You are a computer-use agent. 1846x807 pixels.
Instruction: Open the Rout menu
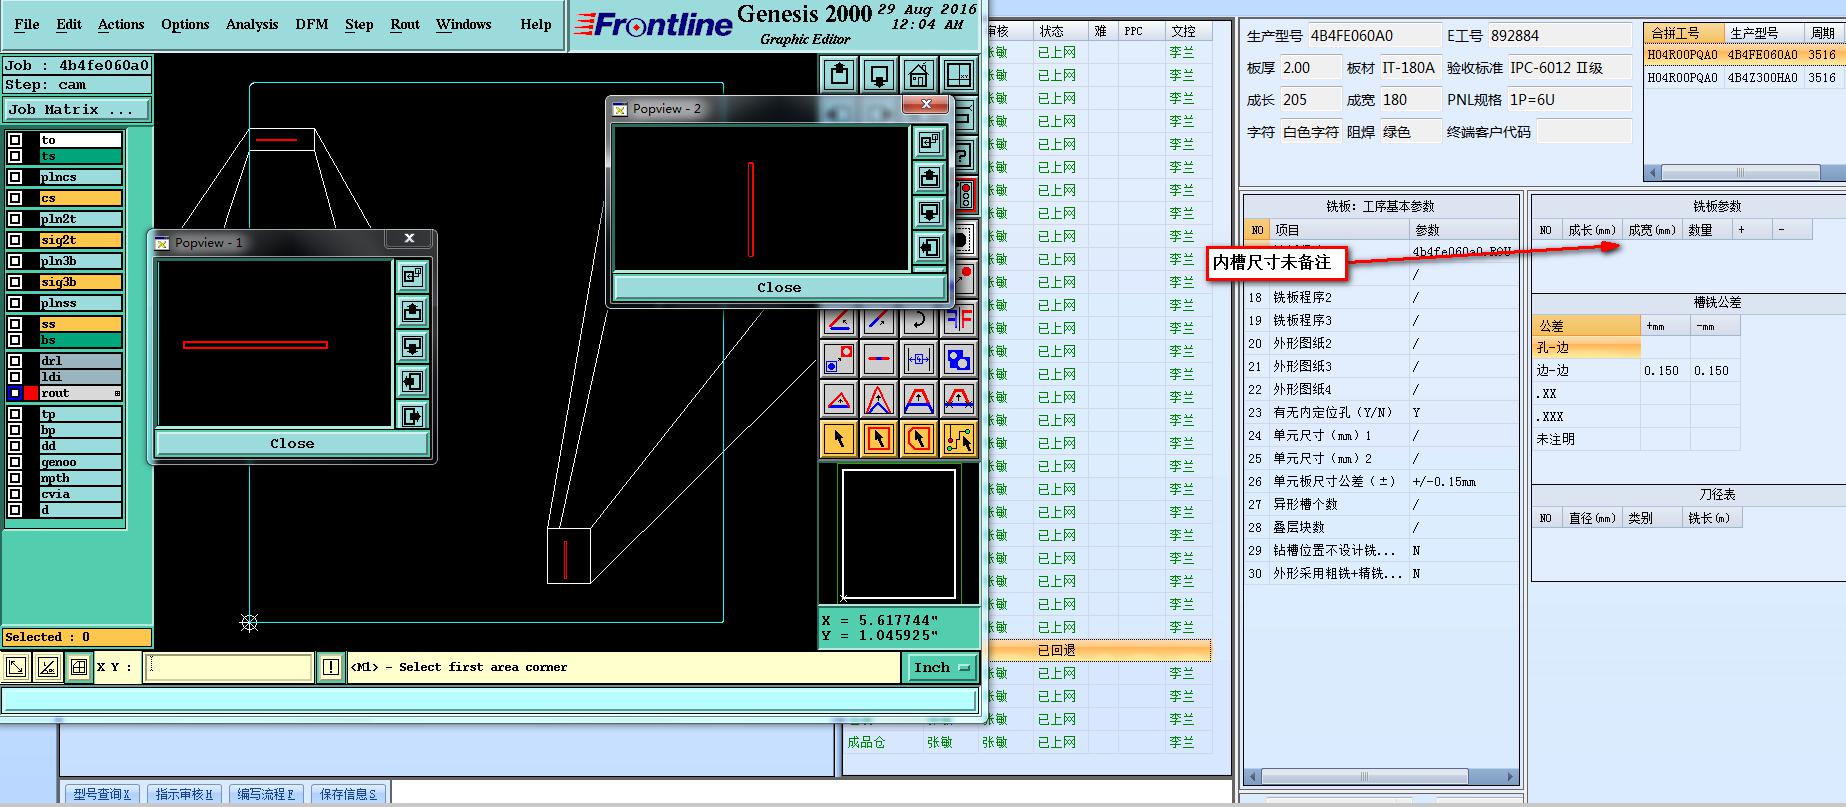(405, 24)
